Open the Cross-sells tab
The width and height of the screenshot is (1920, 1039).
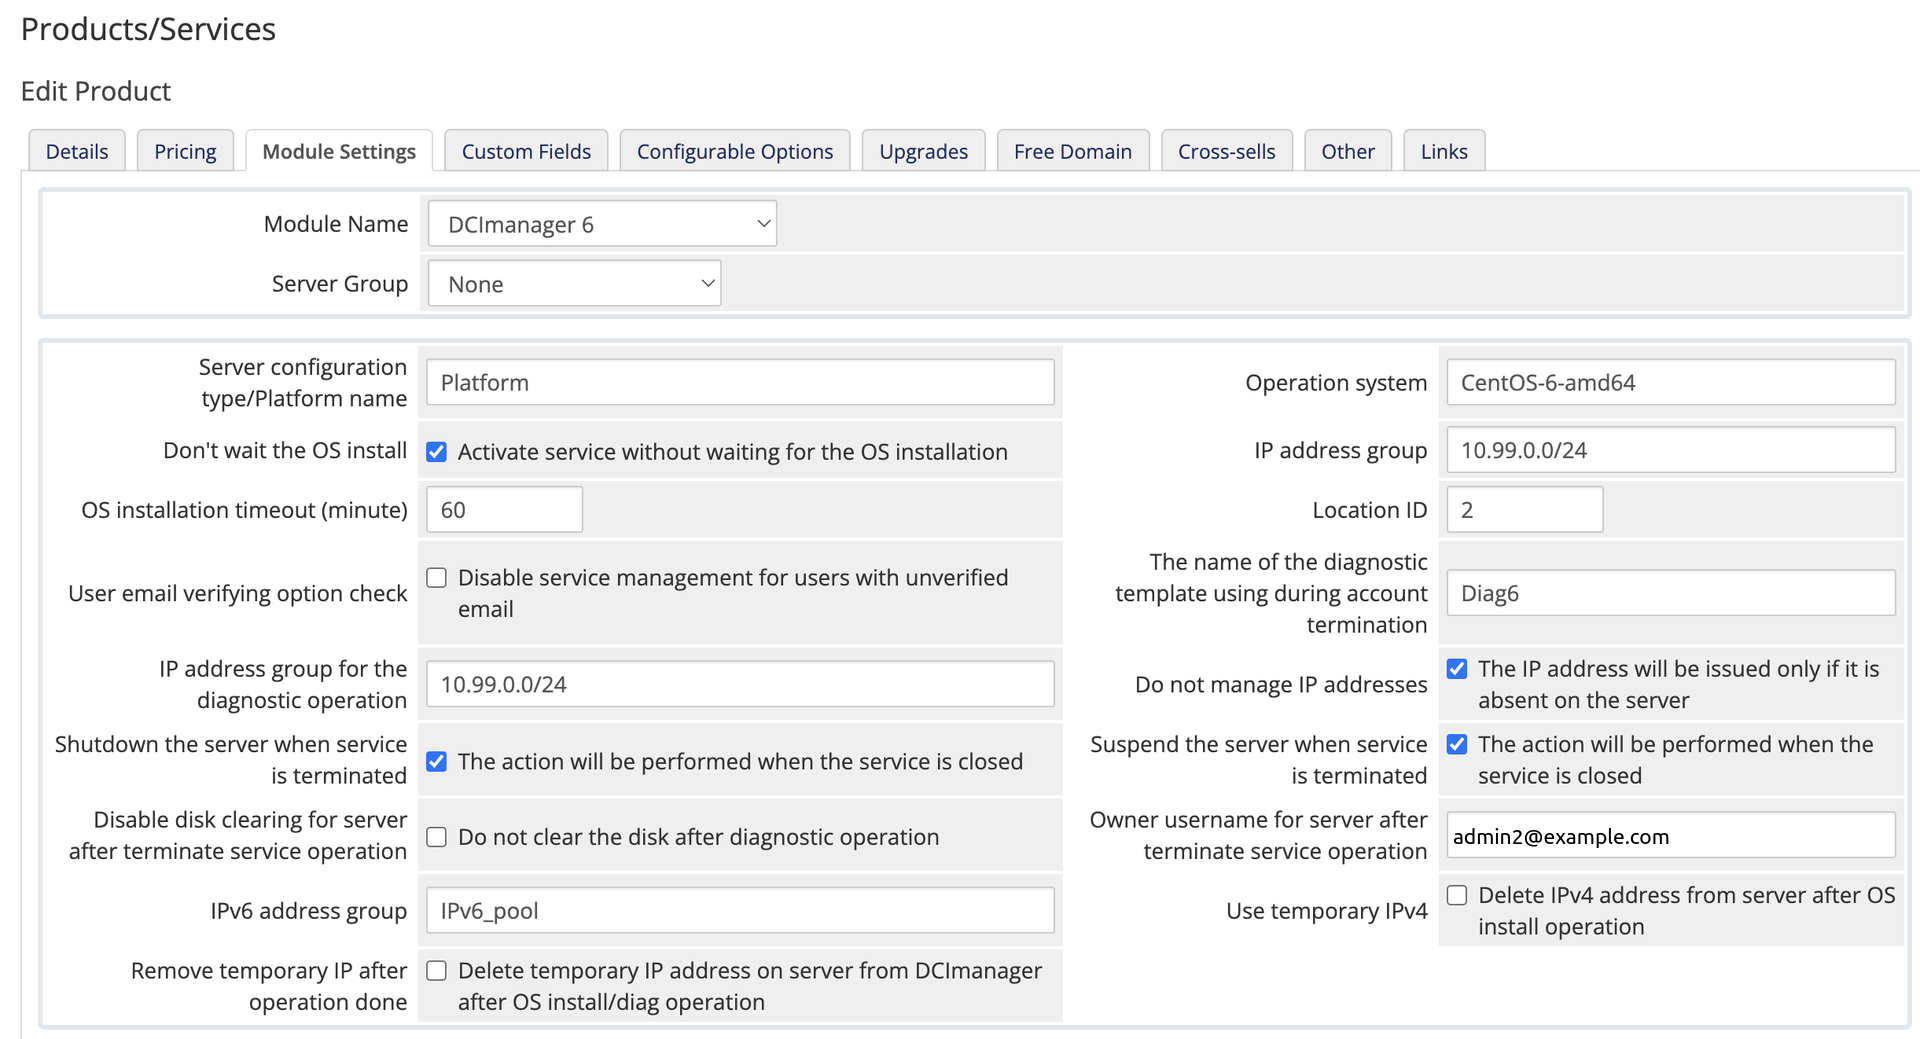1227,151
